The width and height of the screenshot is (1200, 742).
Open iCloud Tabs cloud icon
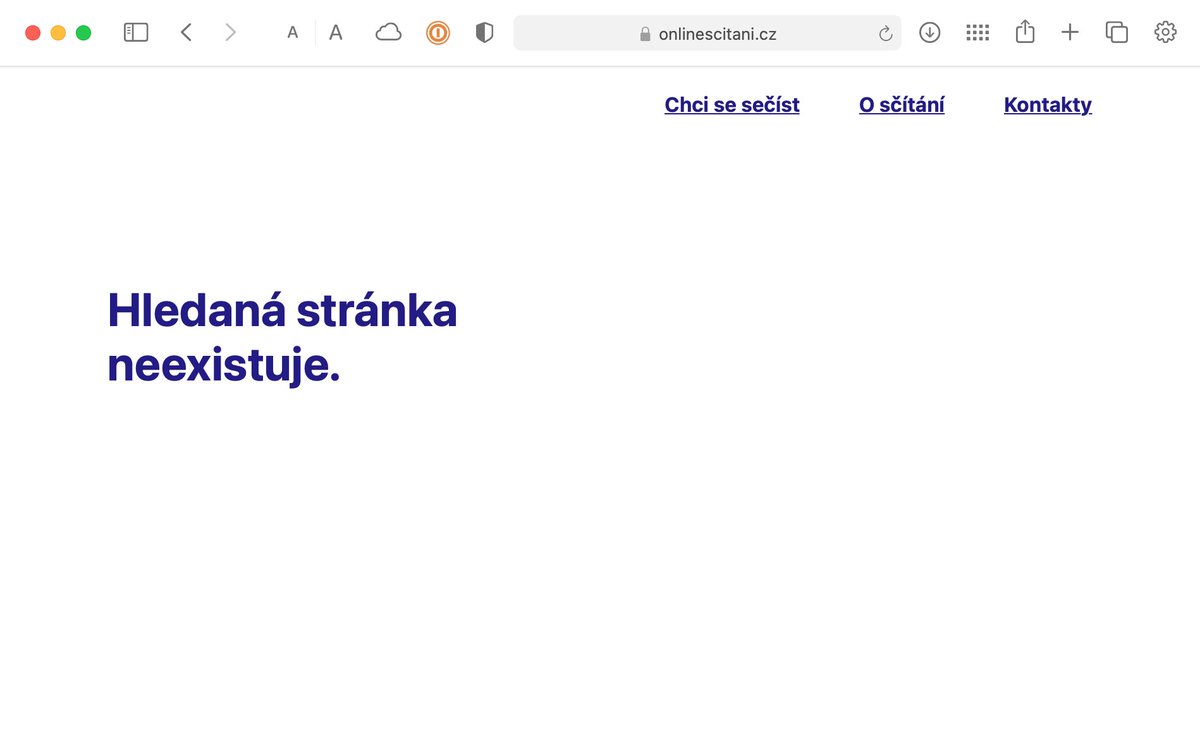pos(388,33)
